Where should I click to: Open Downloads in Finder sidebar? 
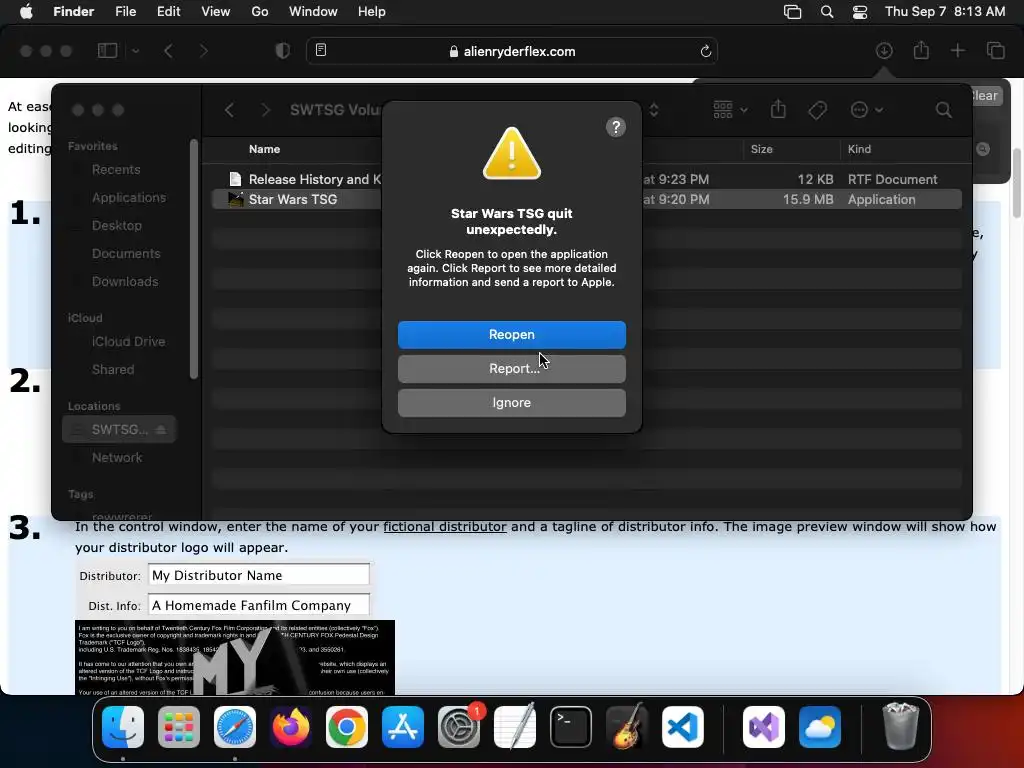[125, 281]
